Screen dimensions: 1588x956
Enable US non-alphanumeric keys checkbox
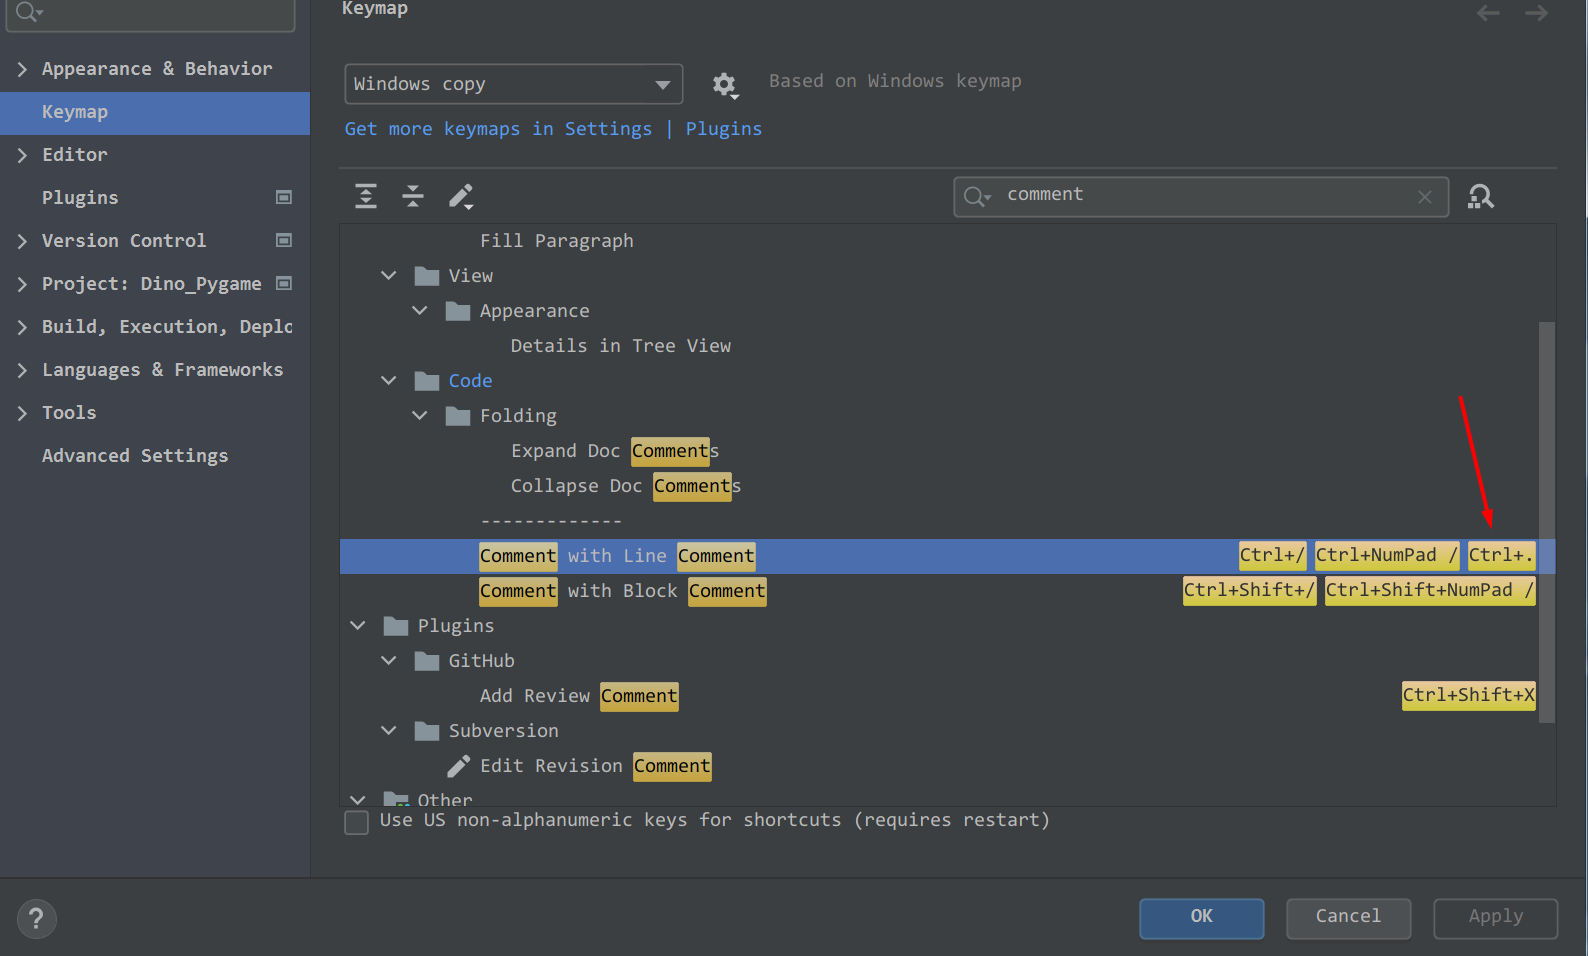click(x=356, y=822)
